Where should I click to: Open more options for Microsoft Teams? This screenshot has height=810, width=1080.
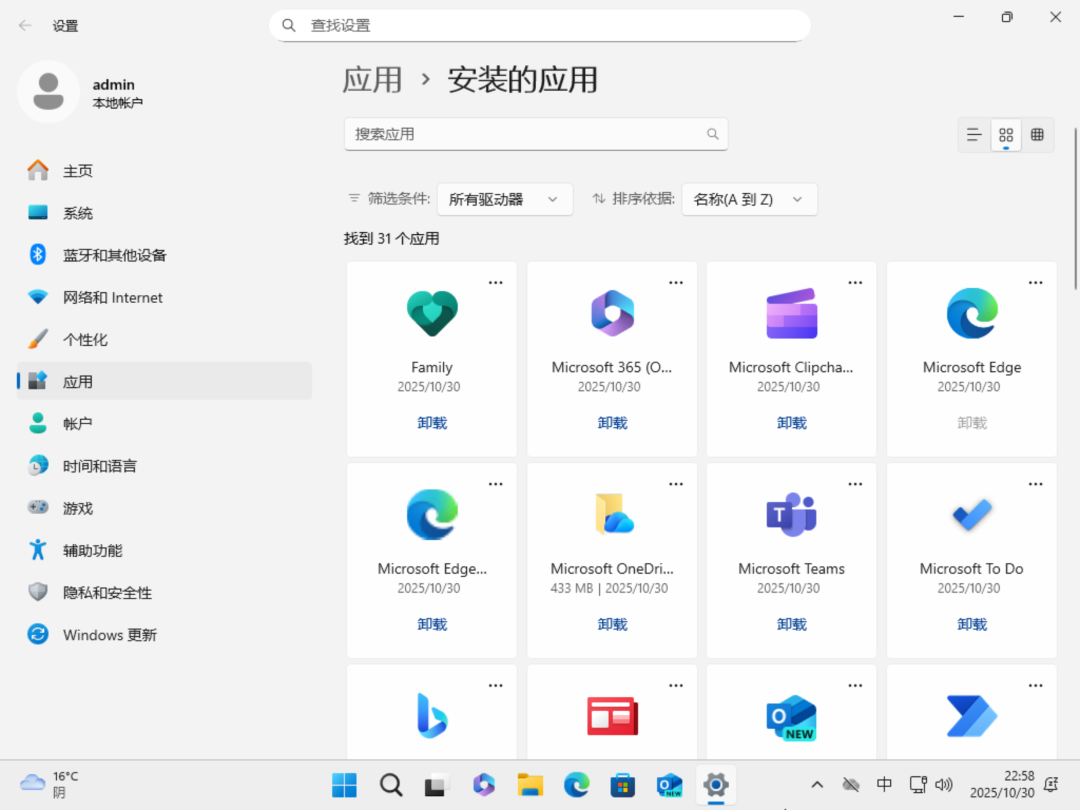click(855, 484)
